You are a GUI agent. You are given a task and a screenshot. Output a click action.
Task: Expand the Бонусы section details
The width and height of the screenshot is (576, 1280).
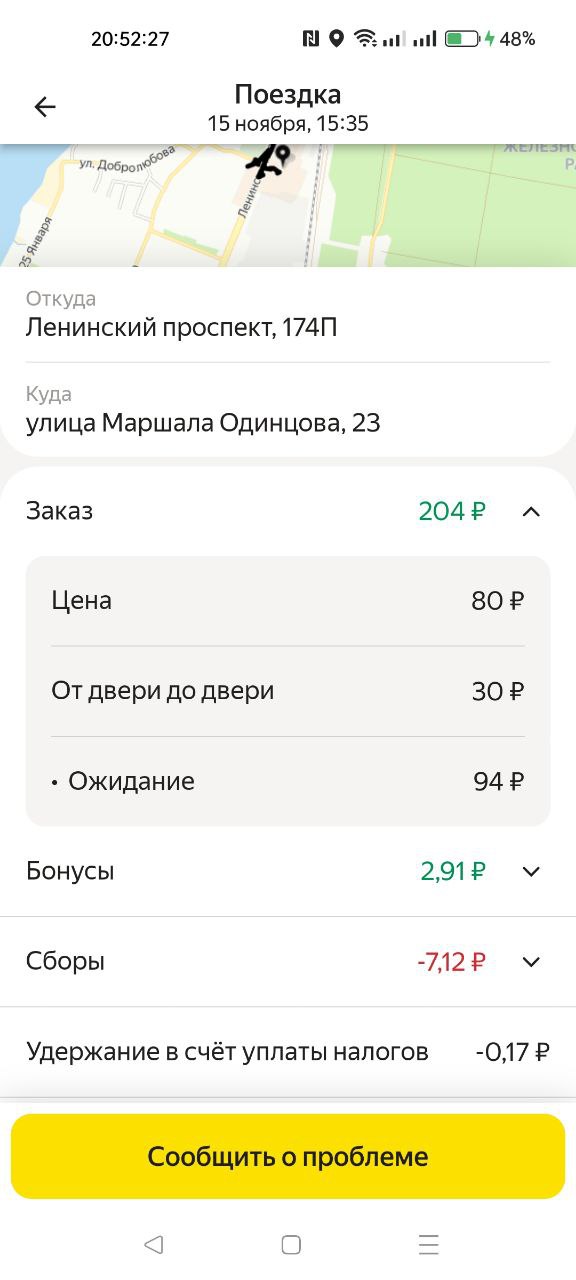click(x=533, y=871)
